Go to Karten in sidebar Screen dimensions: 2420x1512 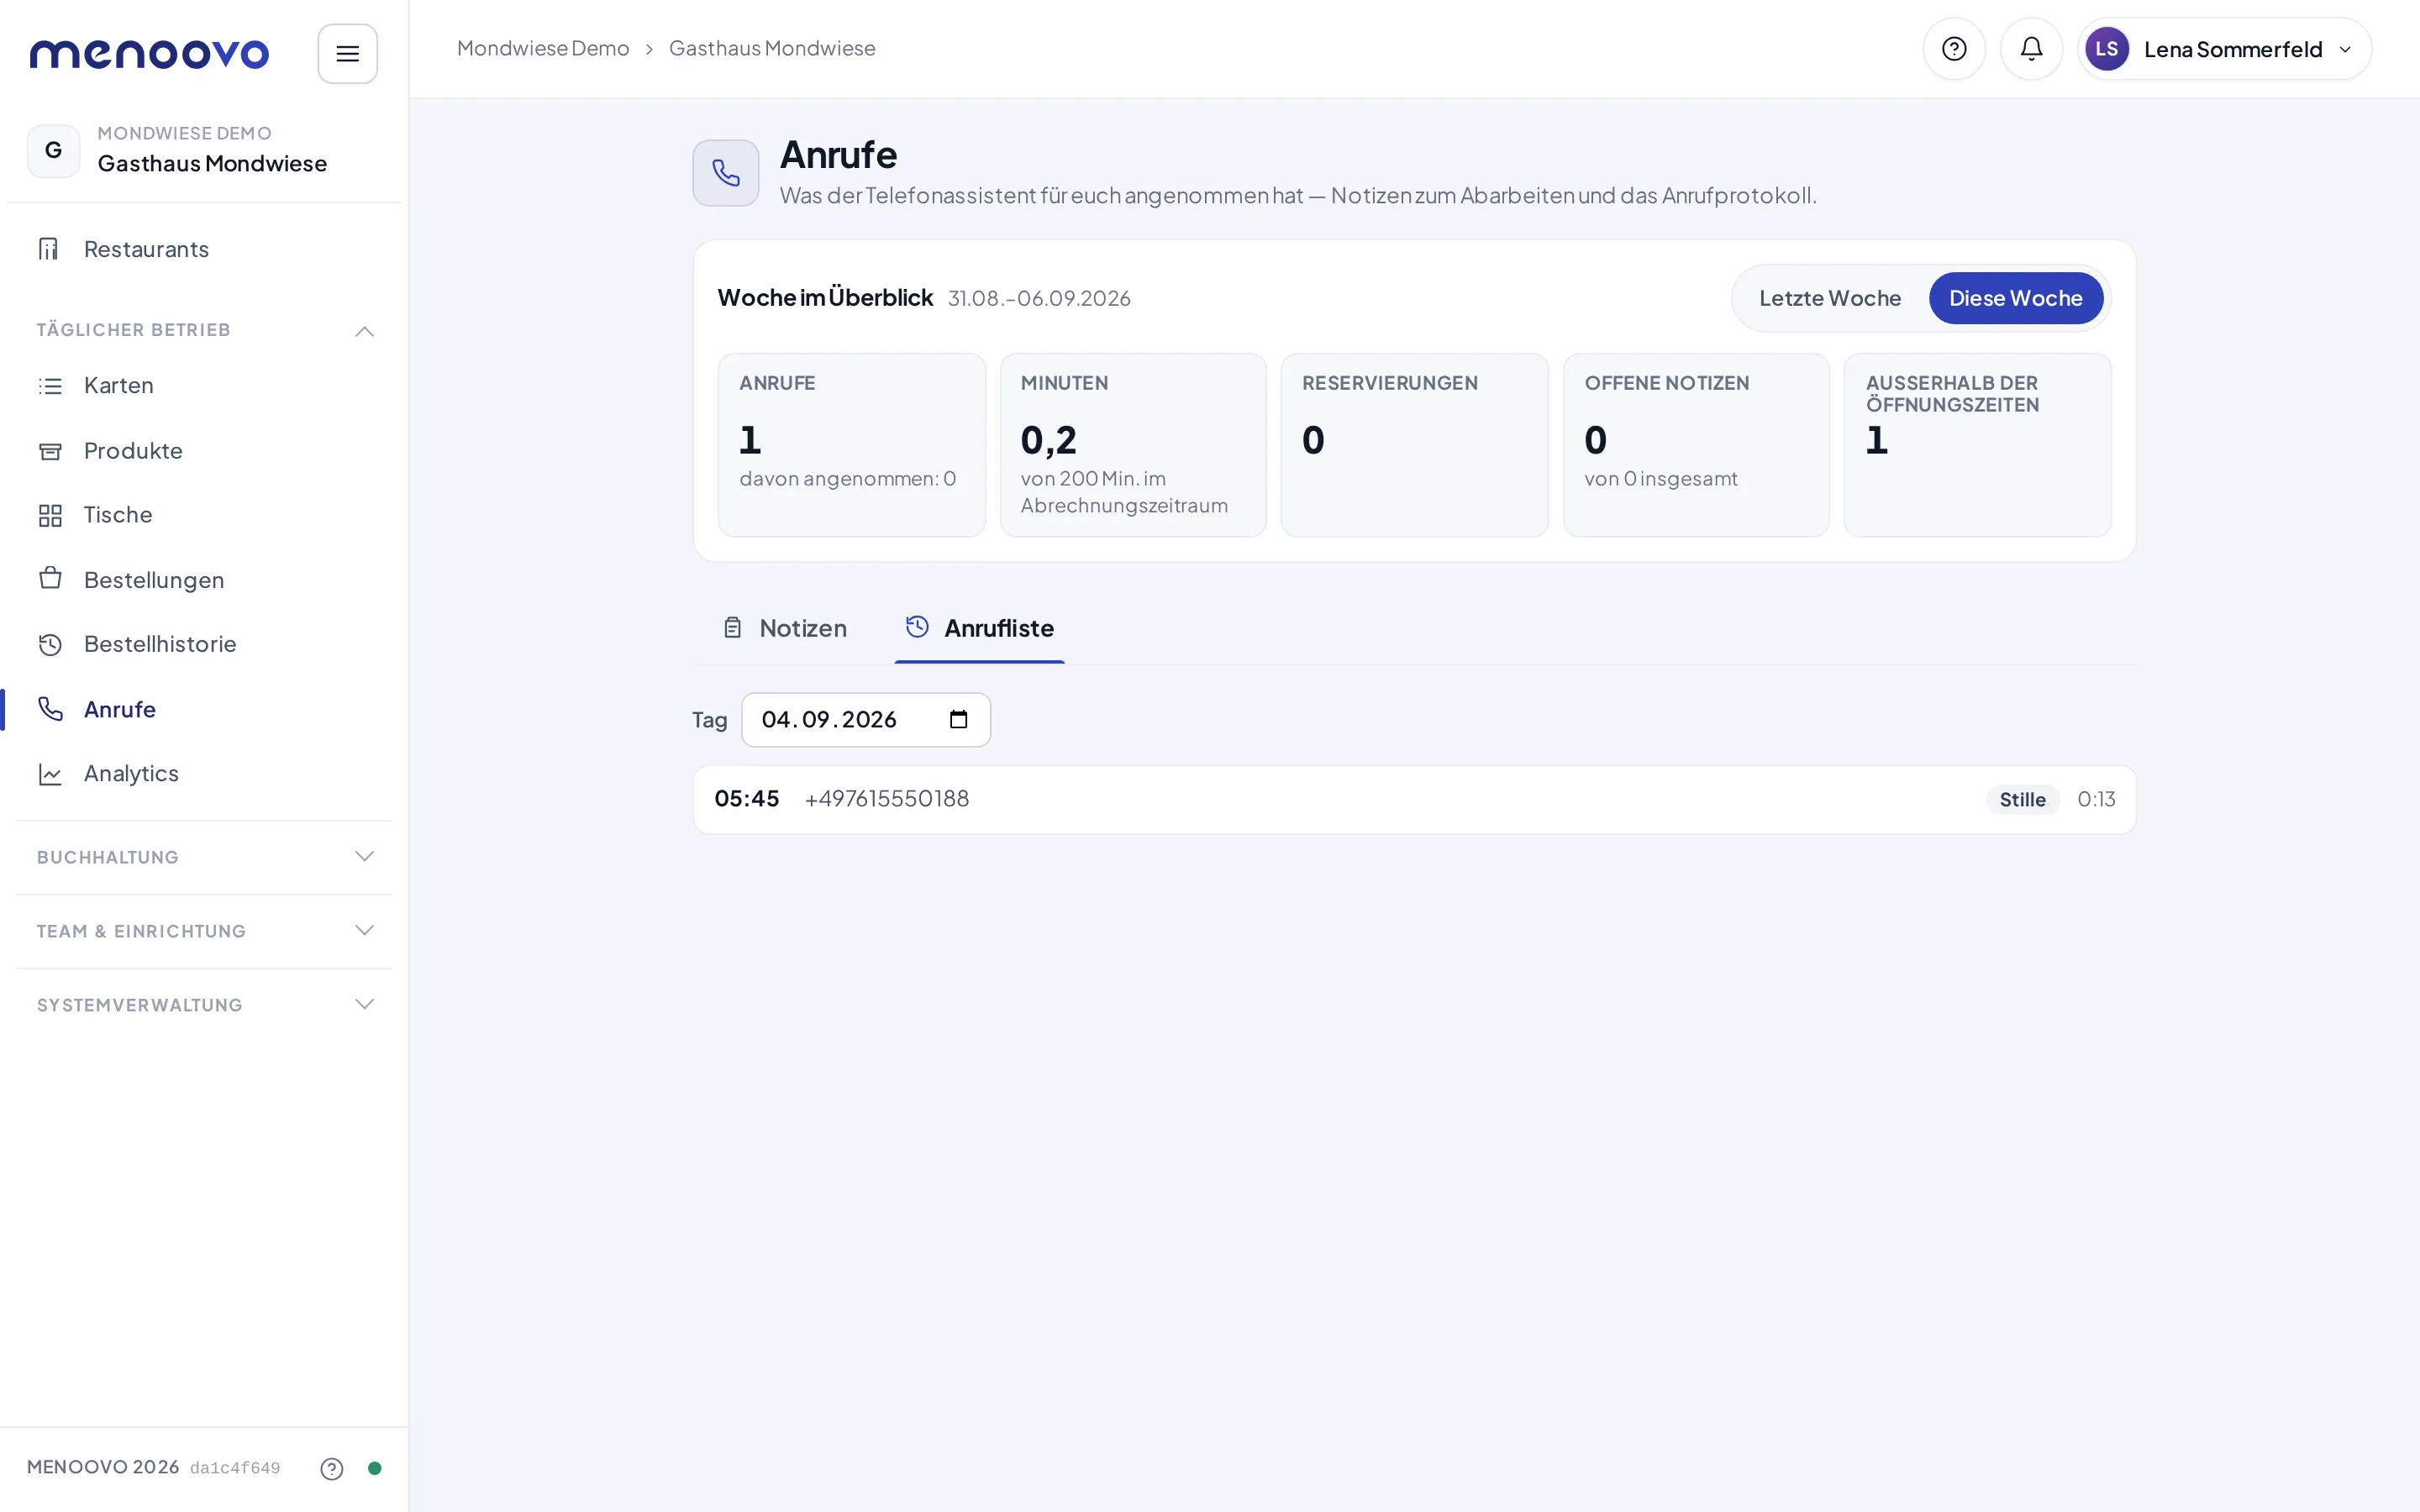click(x=204, y=386)
